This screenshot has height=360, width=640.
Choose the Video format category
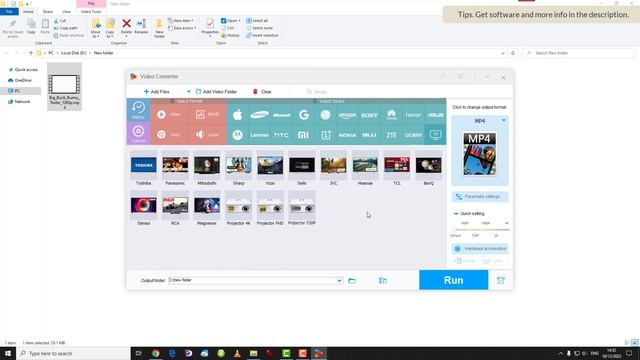tap(169, 114)
